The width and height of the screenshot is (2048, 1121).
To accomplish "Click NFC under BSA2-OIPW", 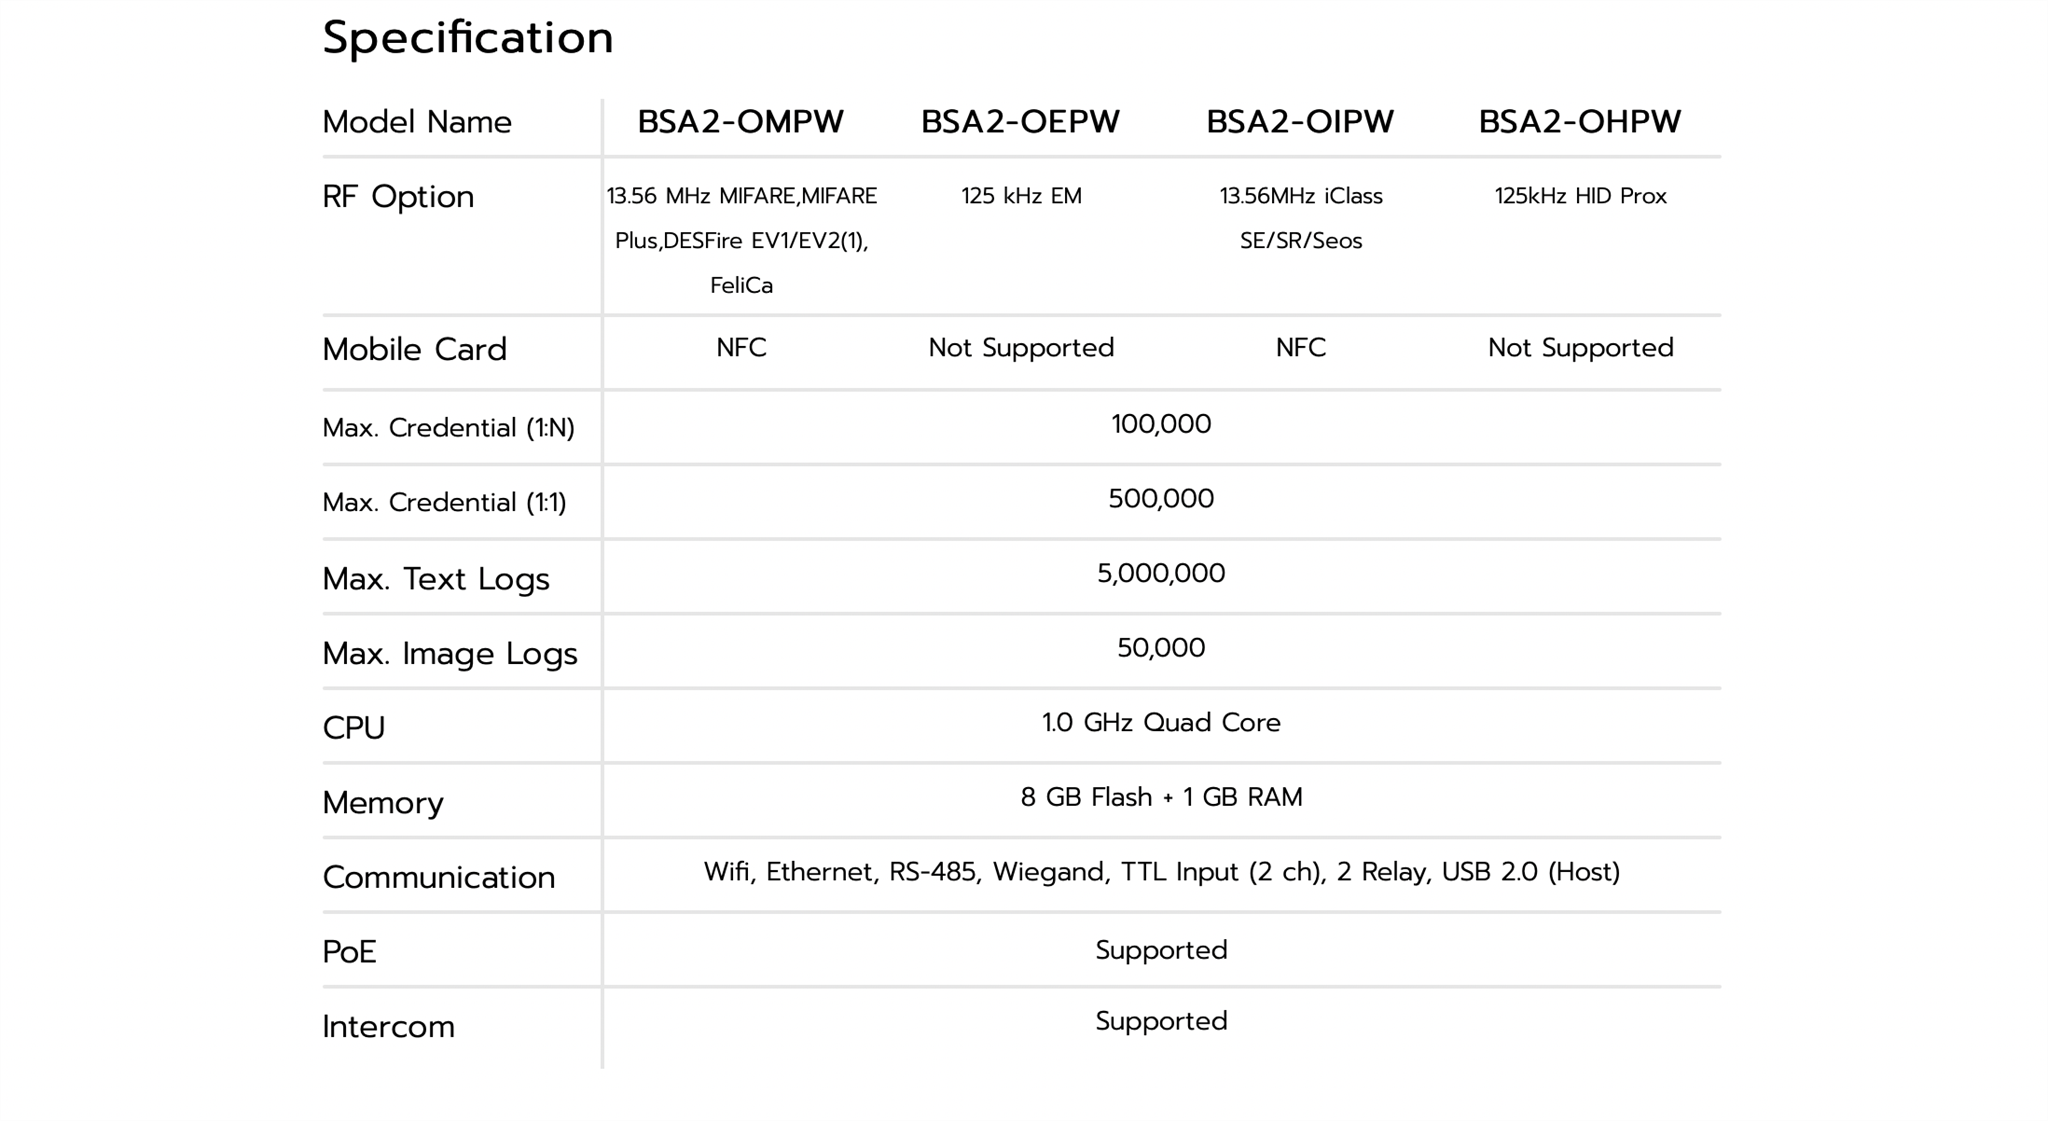I will 1301,348.
